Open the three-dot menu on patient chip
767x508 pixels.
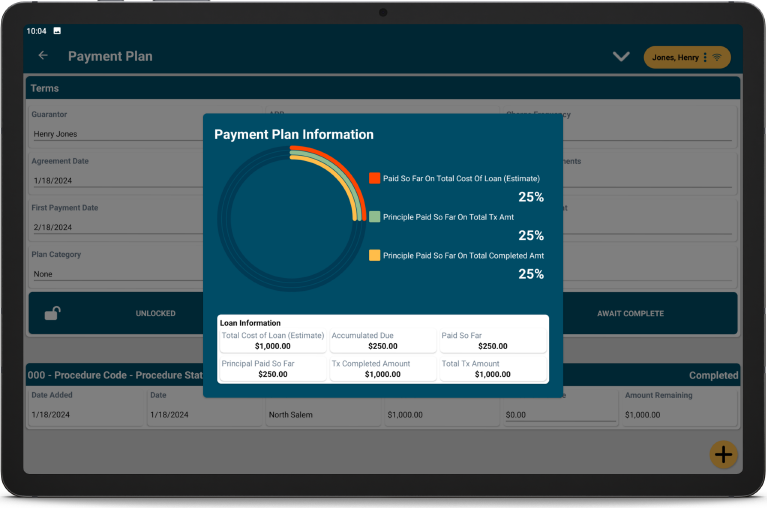click(705, 58)
